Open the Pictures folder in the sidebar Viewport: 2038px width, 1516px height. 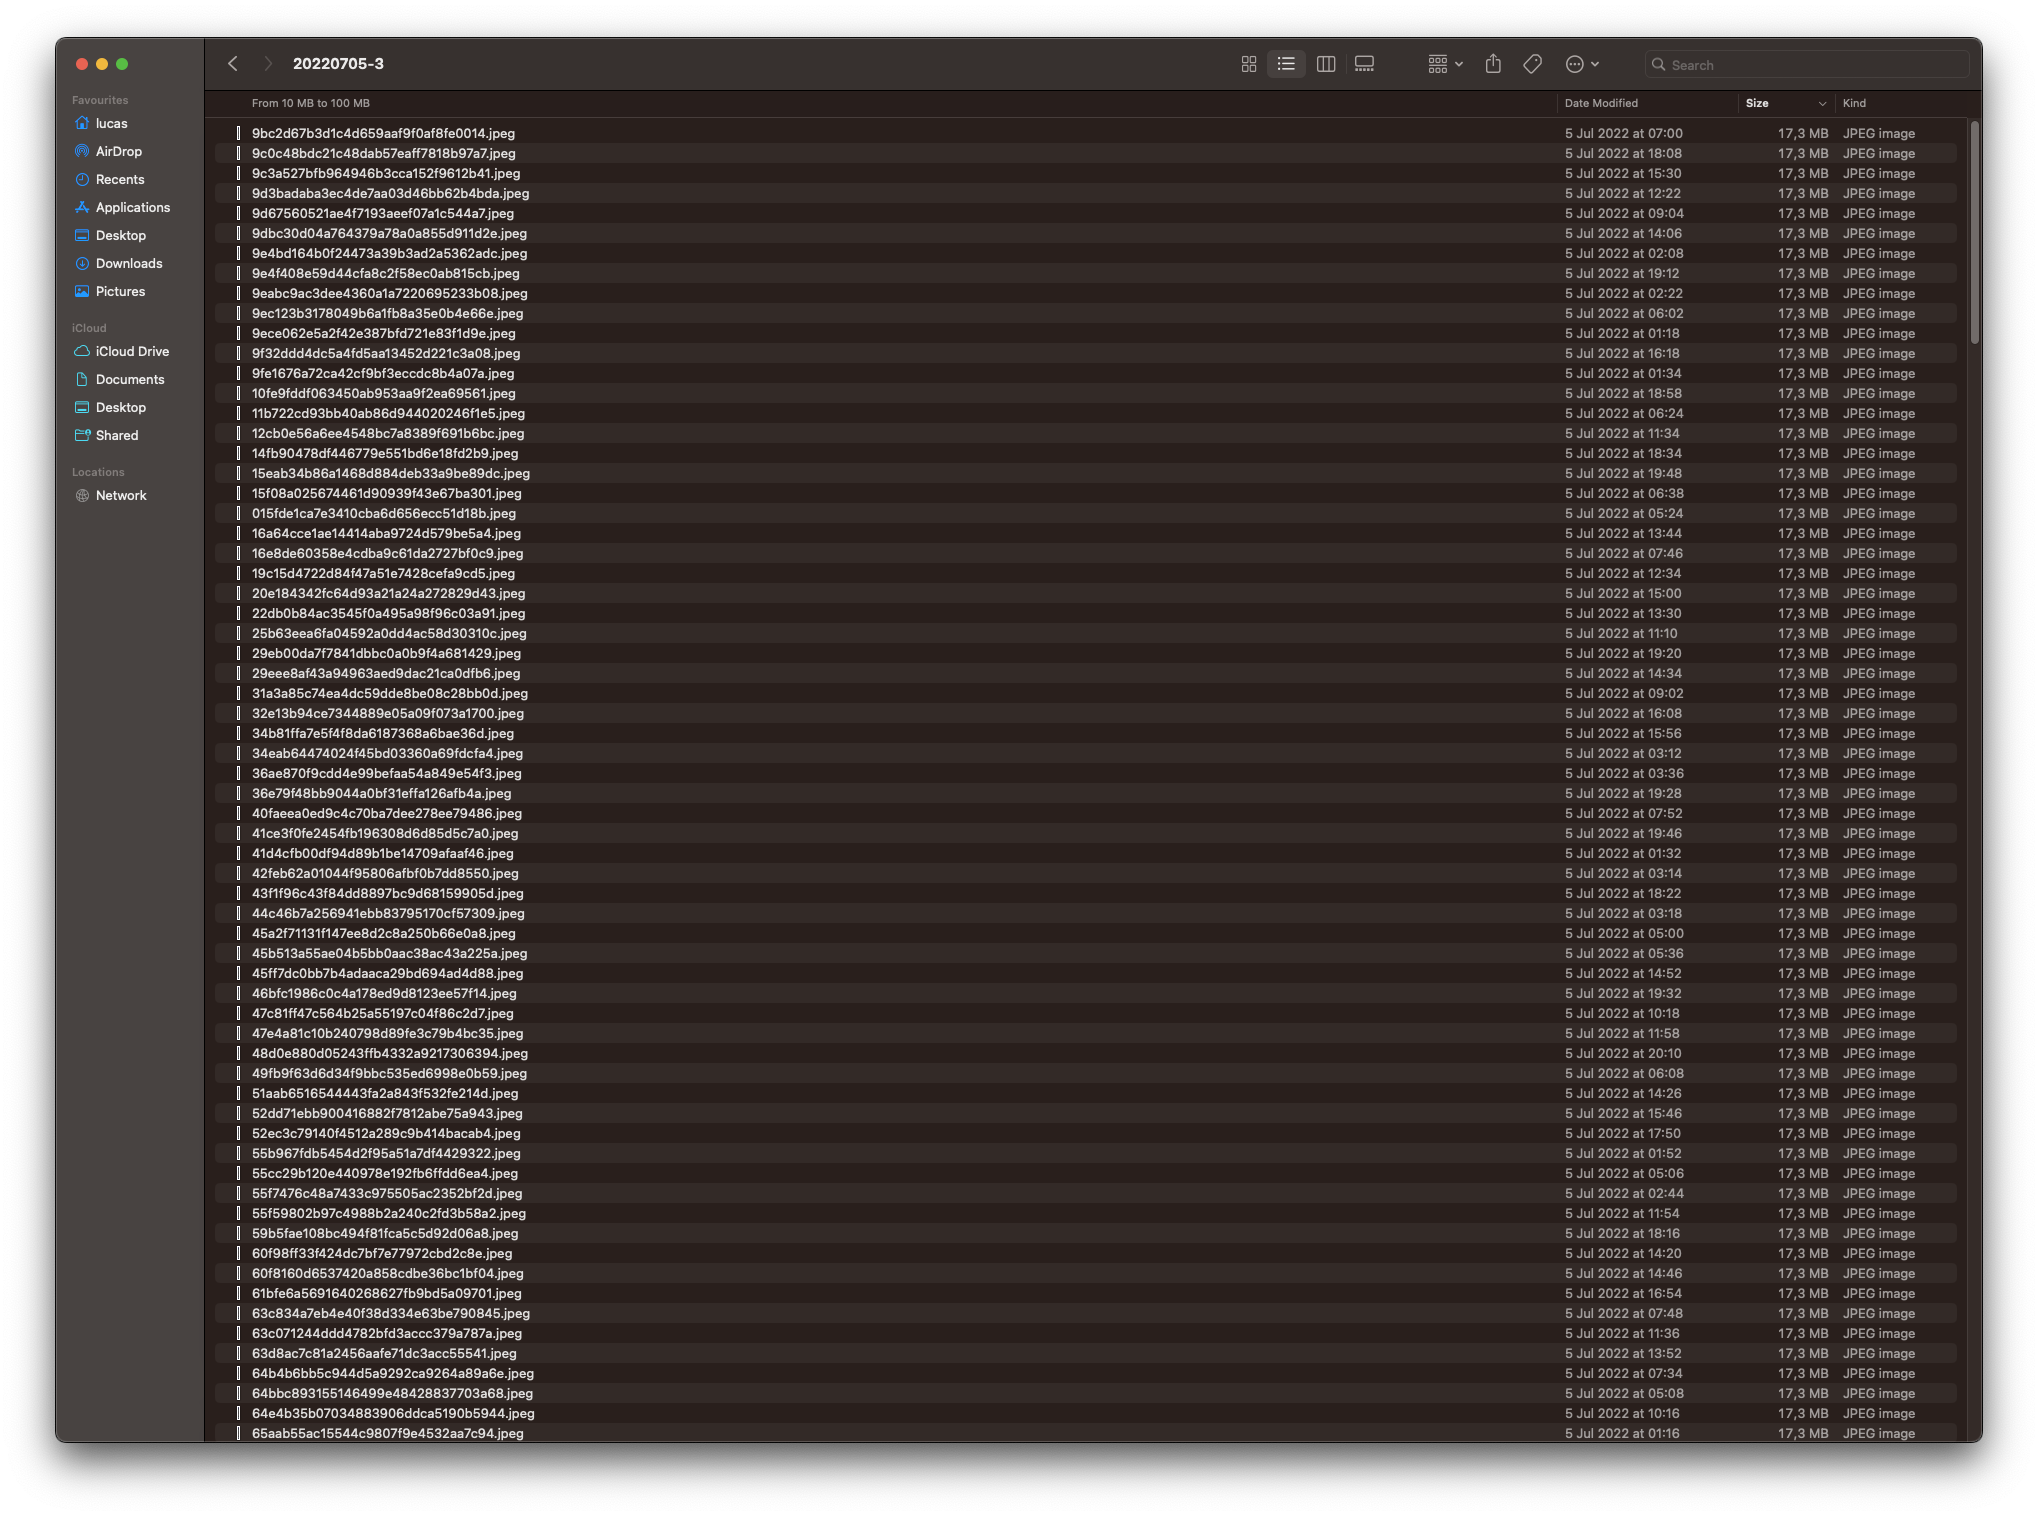click(121, 291)
